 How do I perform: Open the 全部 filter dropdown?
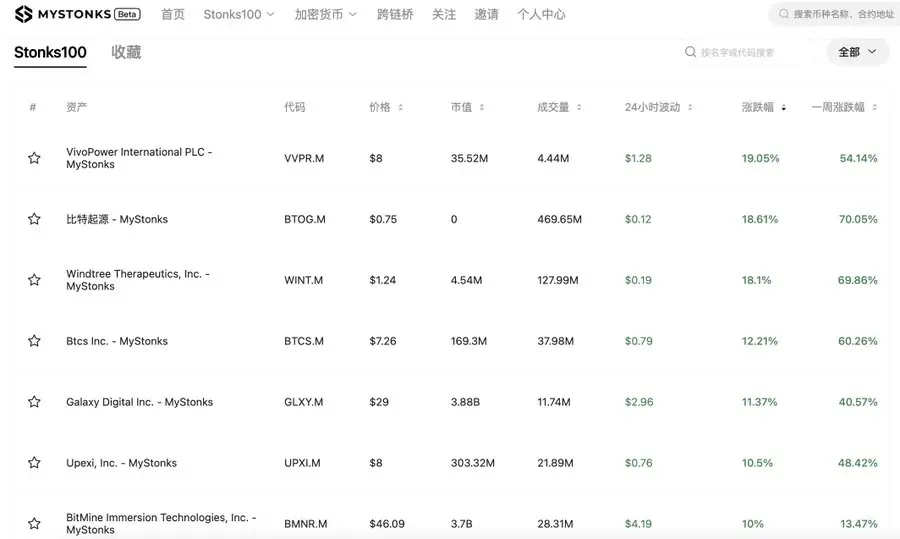858,52
